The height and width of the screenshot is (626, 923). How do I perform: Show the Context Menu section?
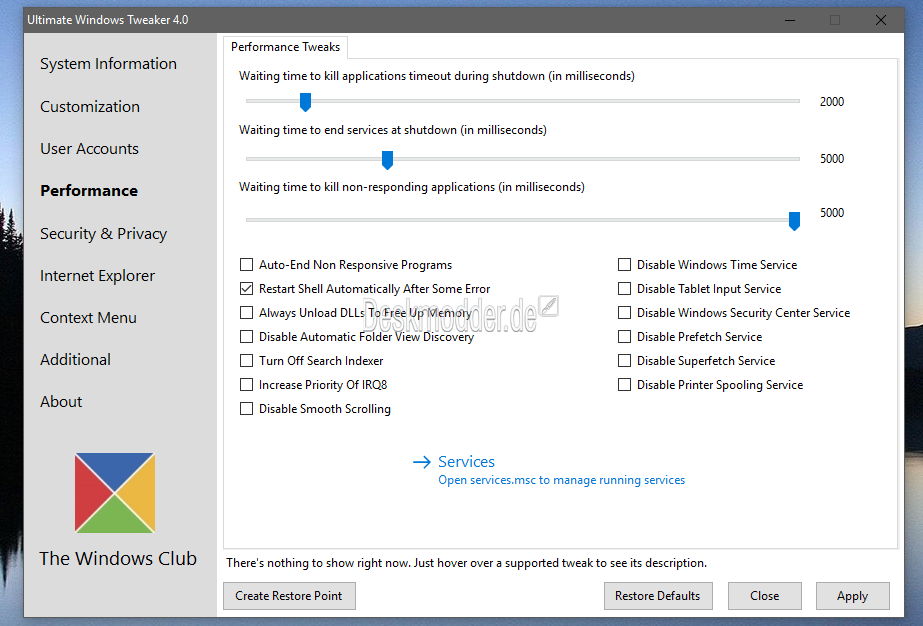(88, 318)
